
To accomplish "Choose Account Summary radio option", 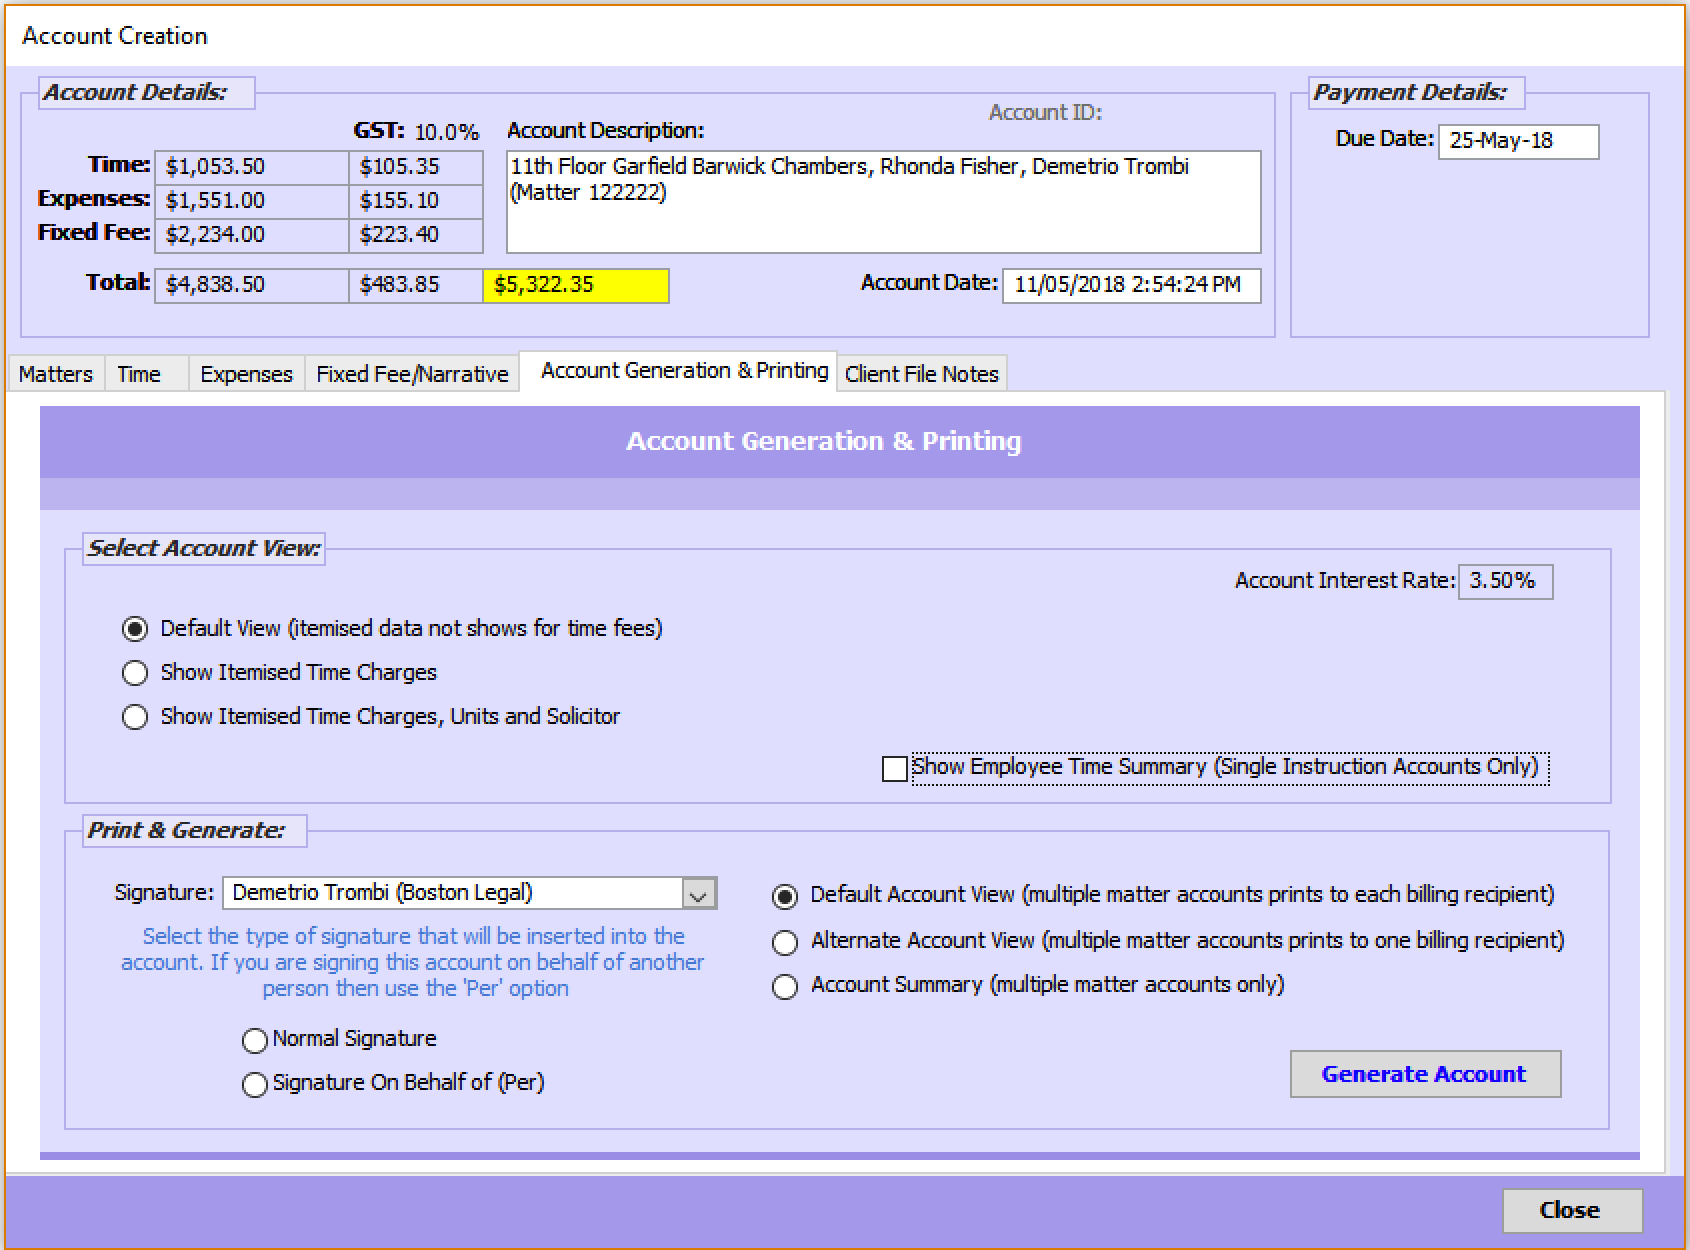I will coord(785,986).
